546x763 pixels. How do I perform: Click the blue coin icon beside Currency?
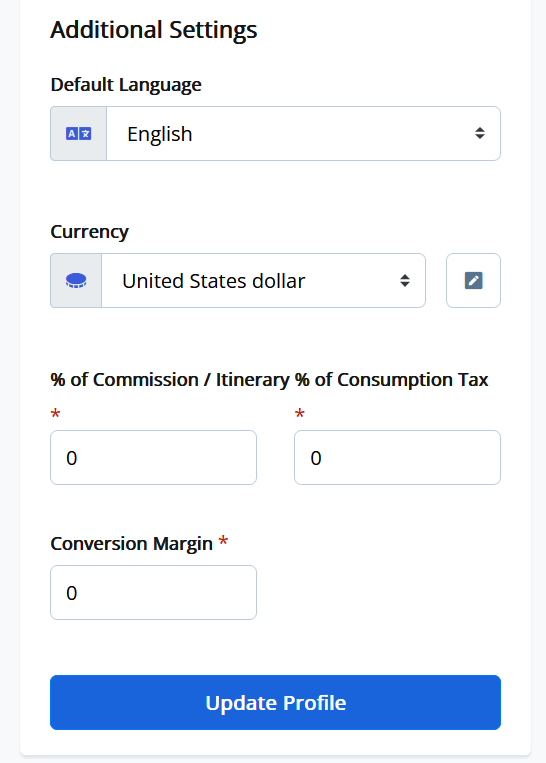pyautogui.click(x=76, y=281)
